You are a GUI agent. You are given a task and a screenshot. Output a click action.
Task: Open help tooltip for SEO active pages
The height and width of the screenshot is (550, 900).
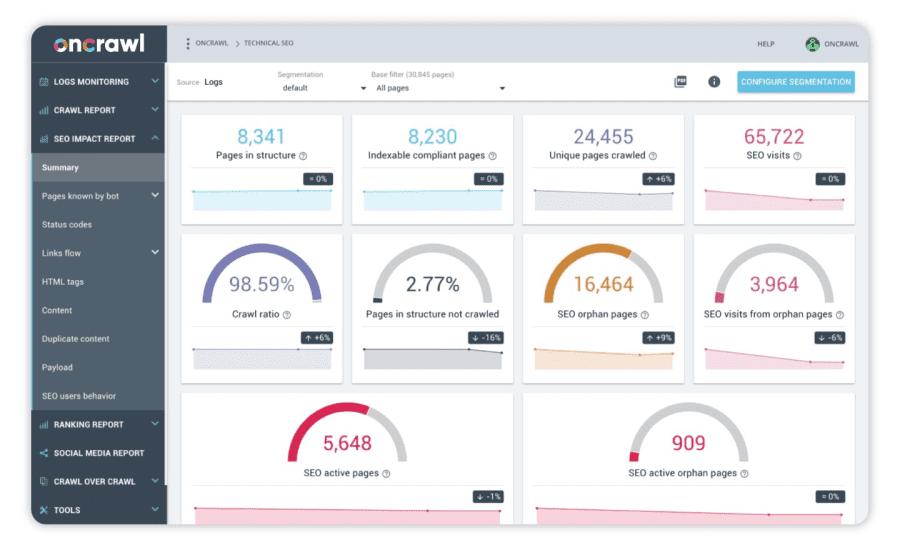pos(386,474)
